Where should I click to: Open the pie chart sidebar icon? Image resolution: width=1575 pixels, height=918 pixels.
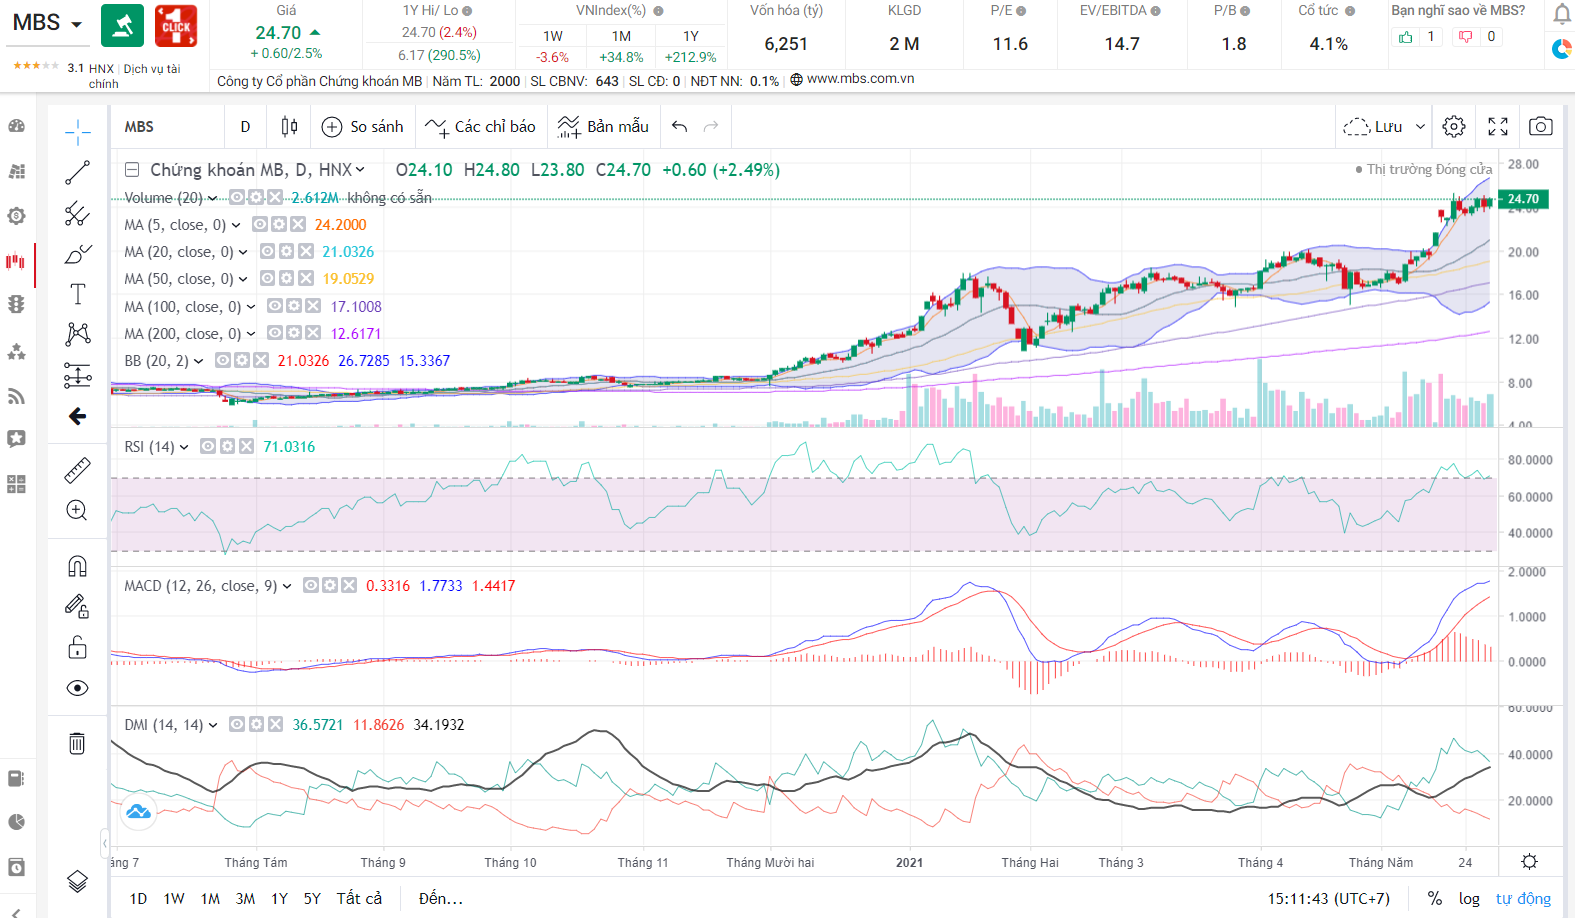pyautogui.click(x=16, y=822)
